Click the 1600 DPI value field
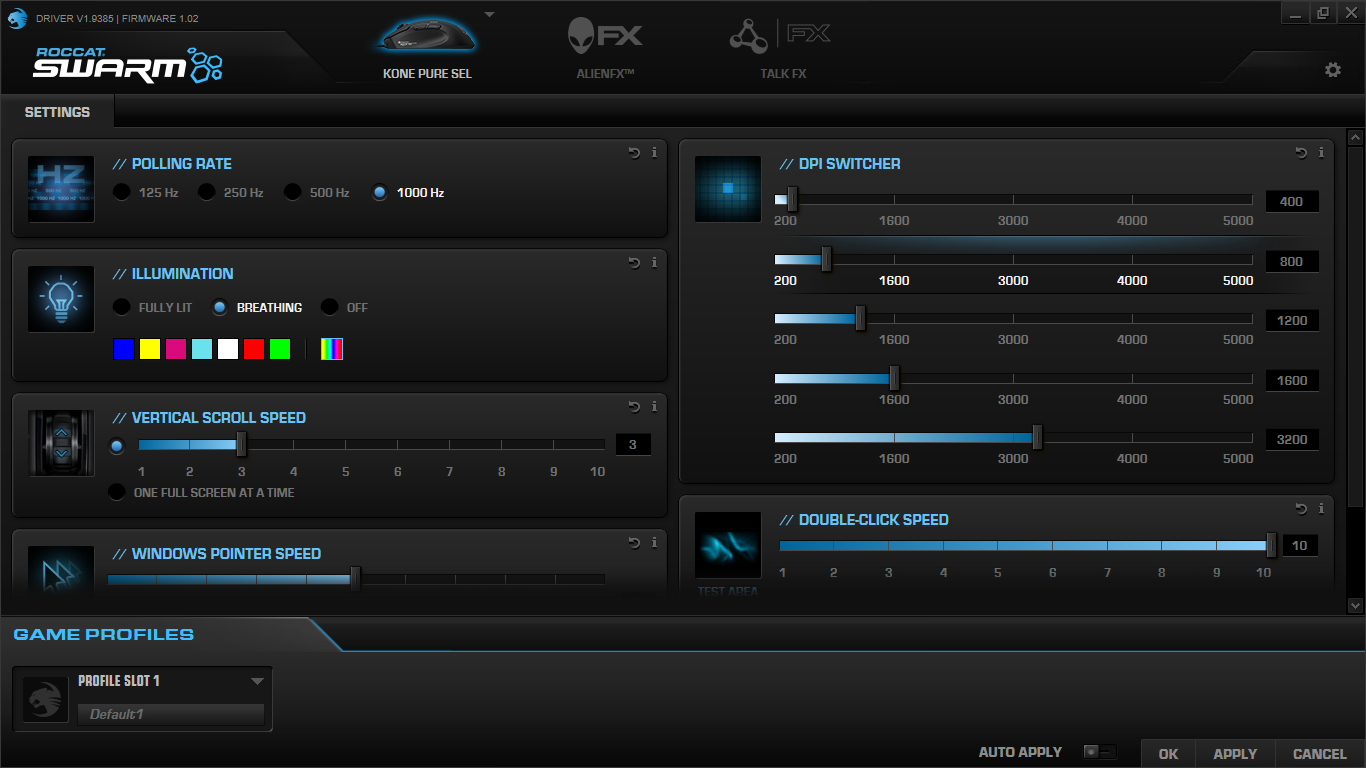Image resolution: width=1366 pixels, height=768 pixels. coord(1291,380)
